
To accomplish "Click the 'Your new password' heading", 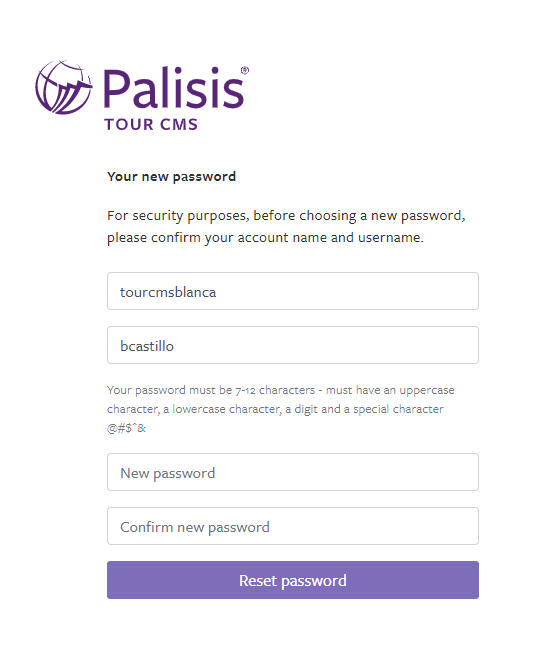I will 171,177.
